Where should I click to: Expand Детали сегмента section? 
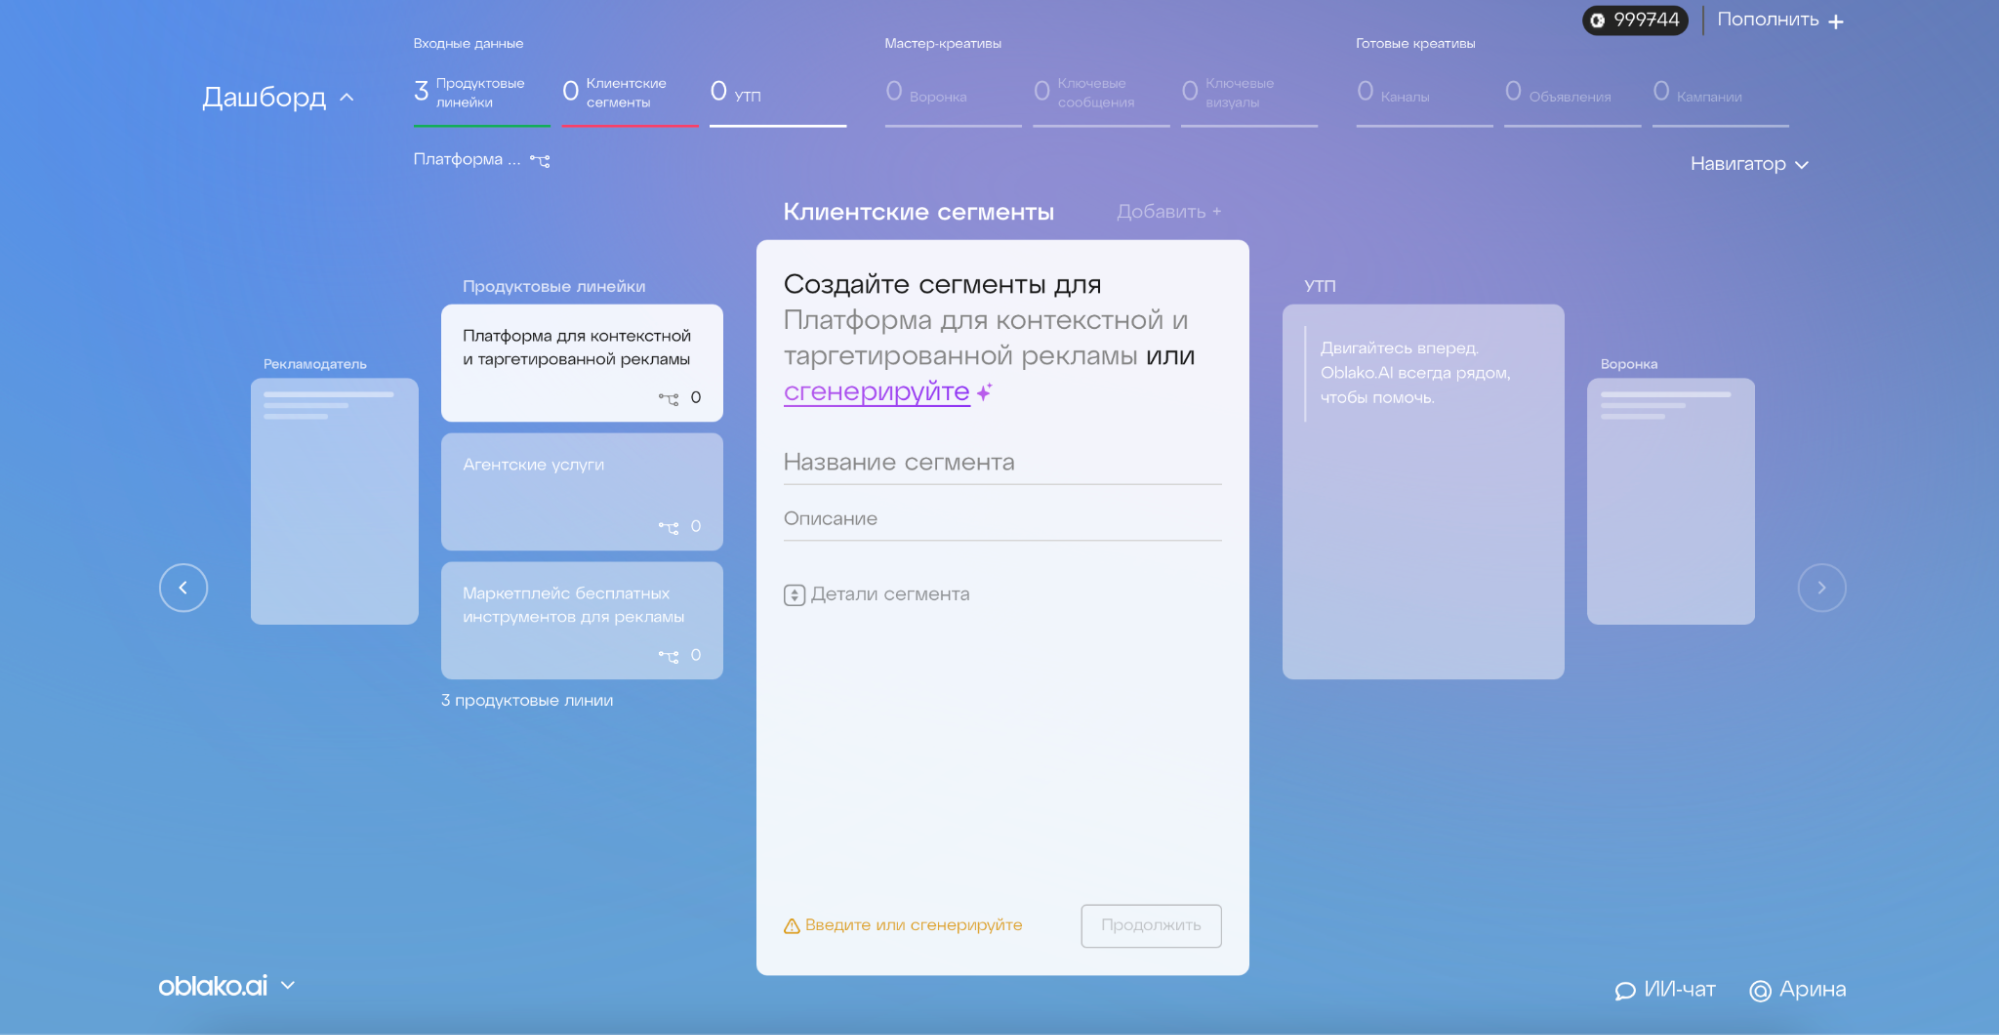[x=794, y=595]
